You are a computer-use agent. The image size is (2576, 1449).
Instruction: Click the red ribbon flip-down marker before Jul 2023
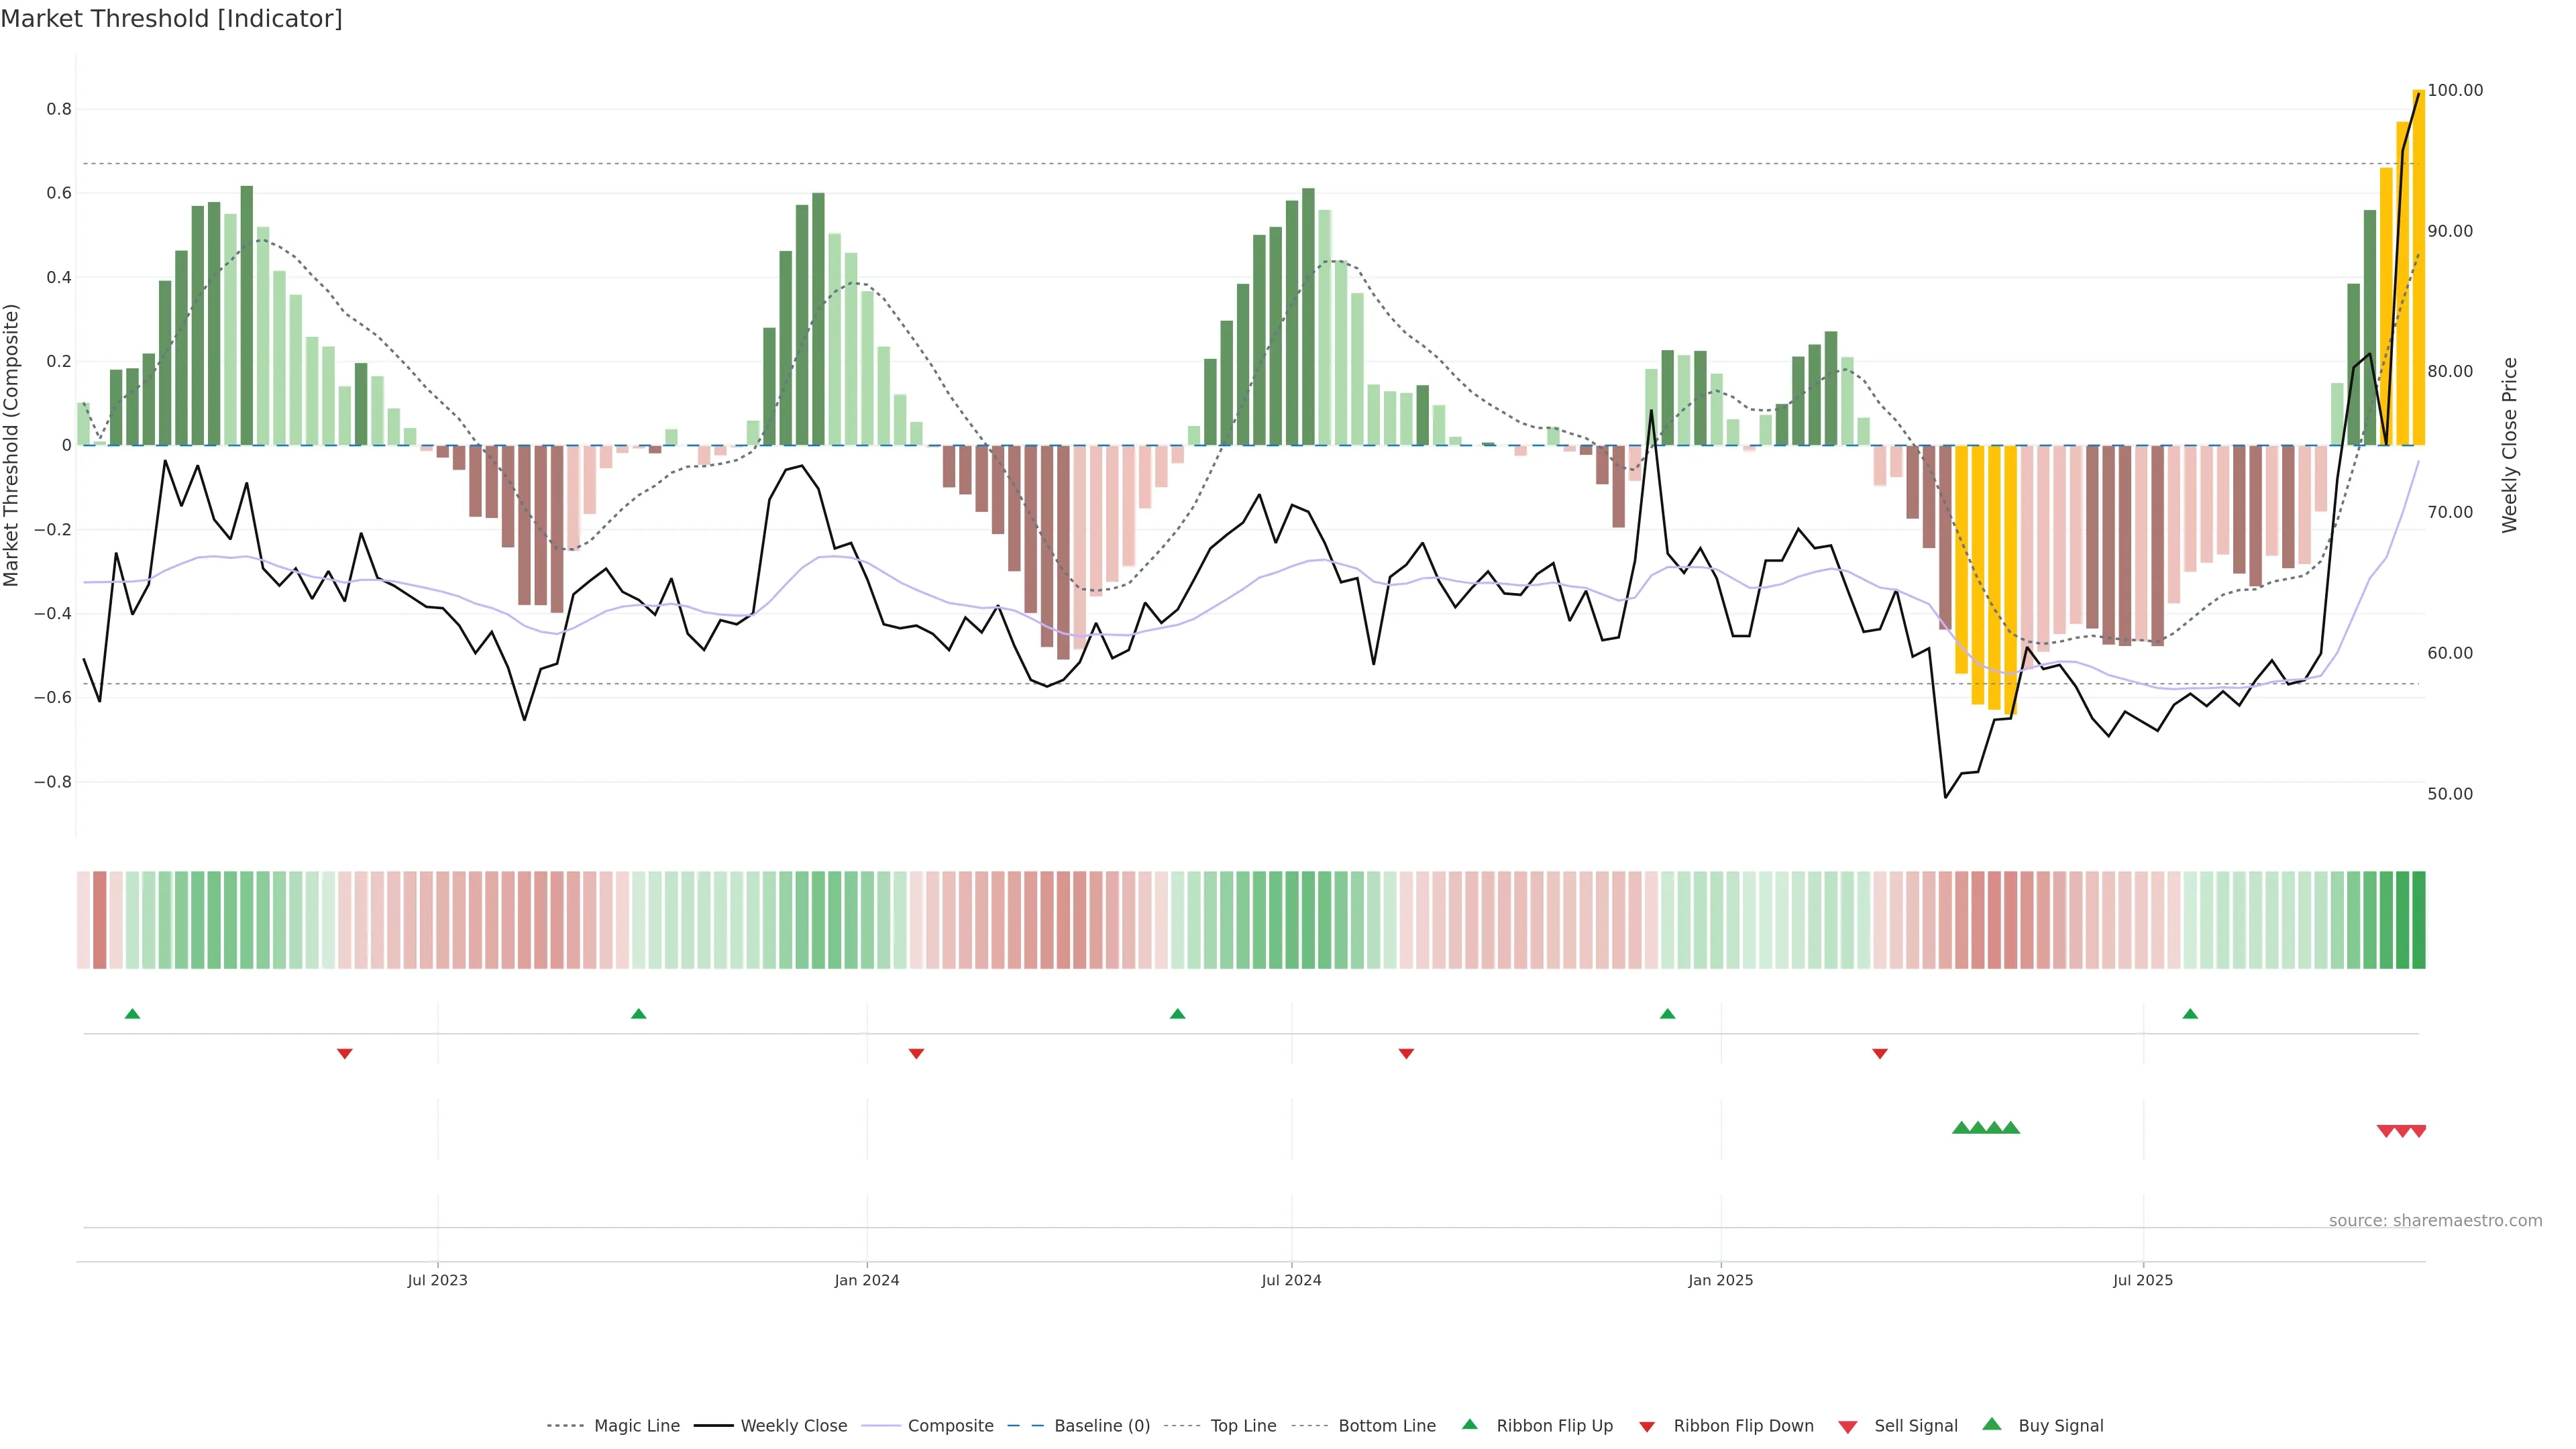tap(345, 1053)
